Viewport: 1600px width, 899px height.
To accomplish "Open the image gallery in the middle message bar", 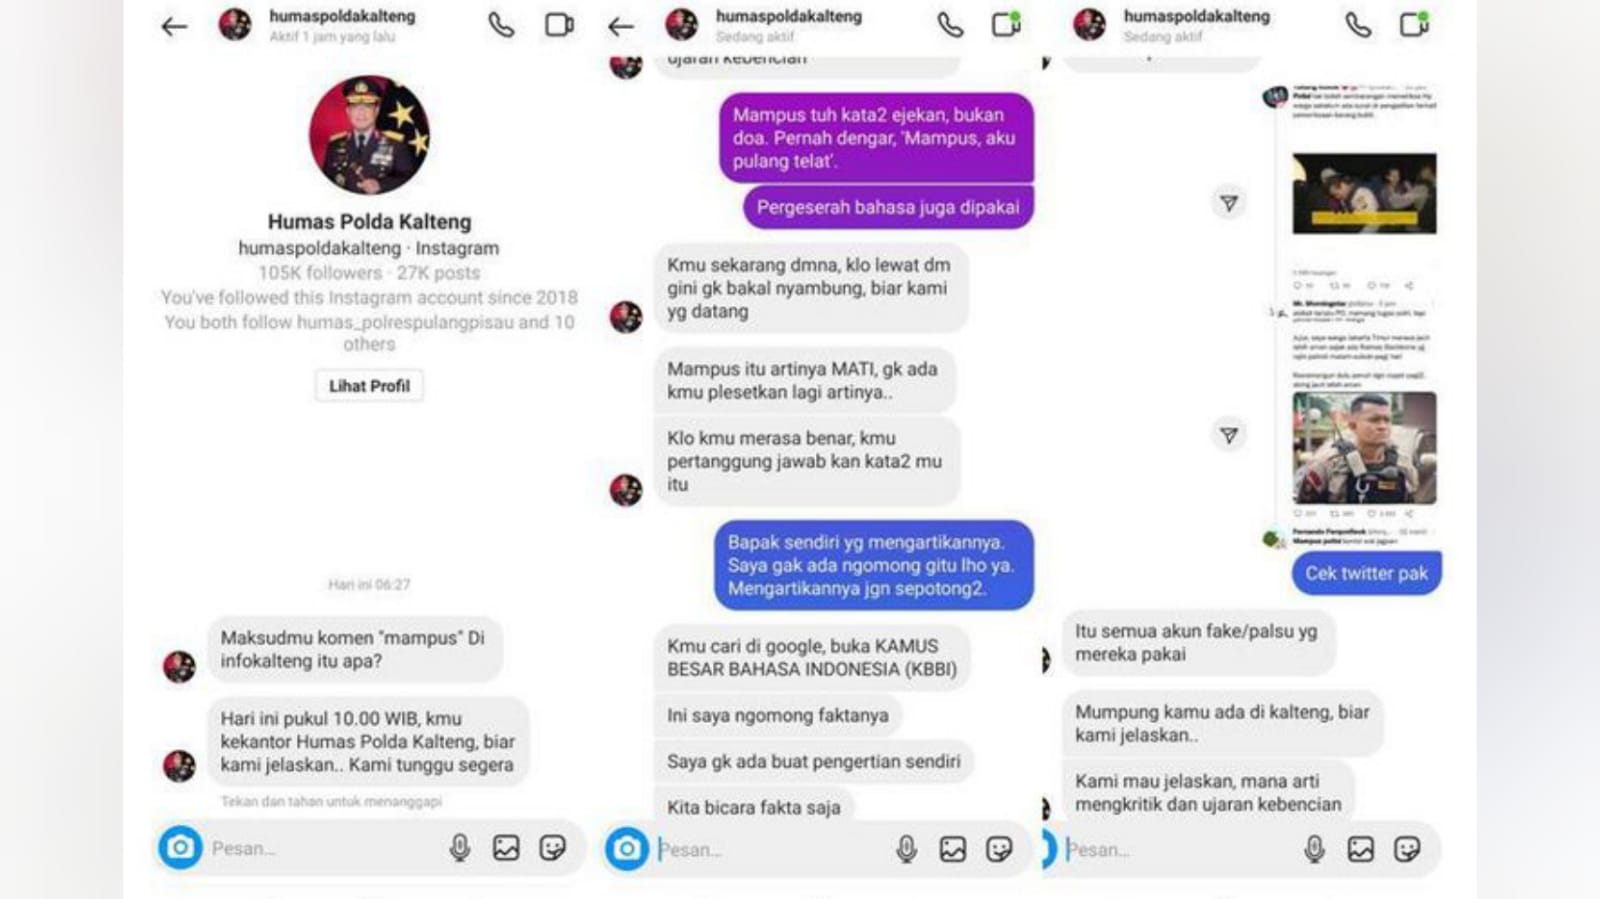I will pyautogui.click(x=953, y=849).
